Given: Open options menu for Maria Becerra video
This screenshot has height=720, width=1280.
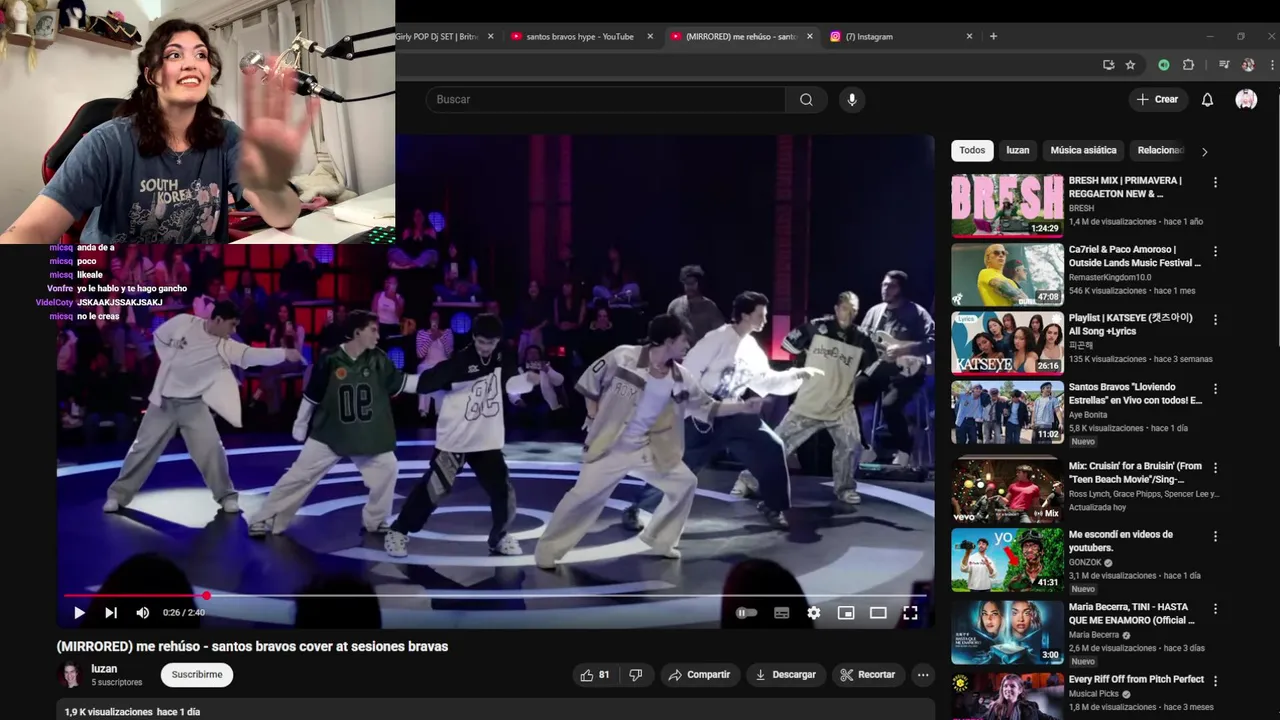Looking at the screenshot, I should point(1215,609).
